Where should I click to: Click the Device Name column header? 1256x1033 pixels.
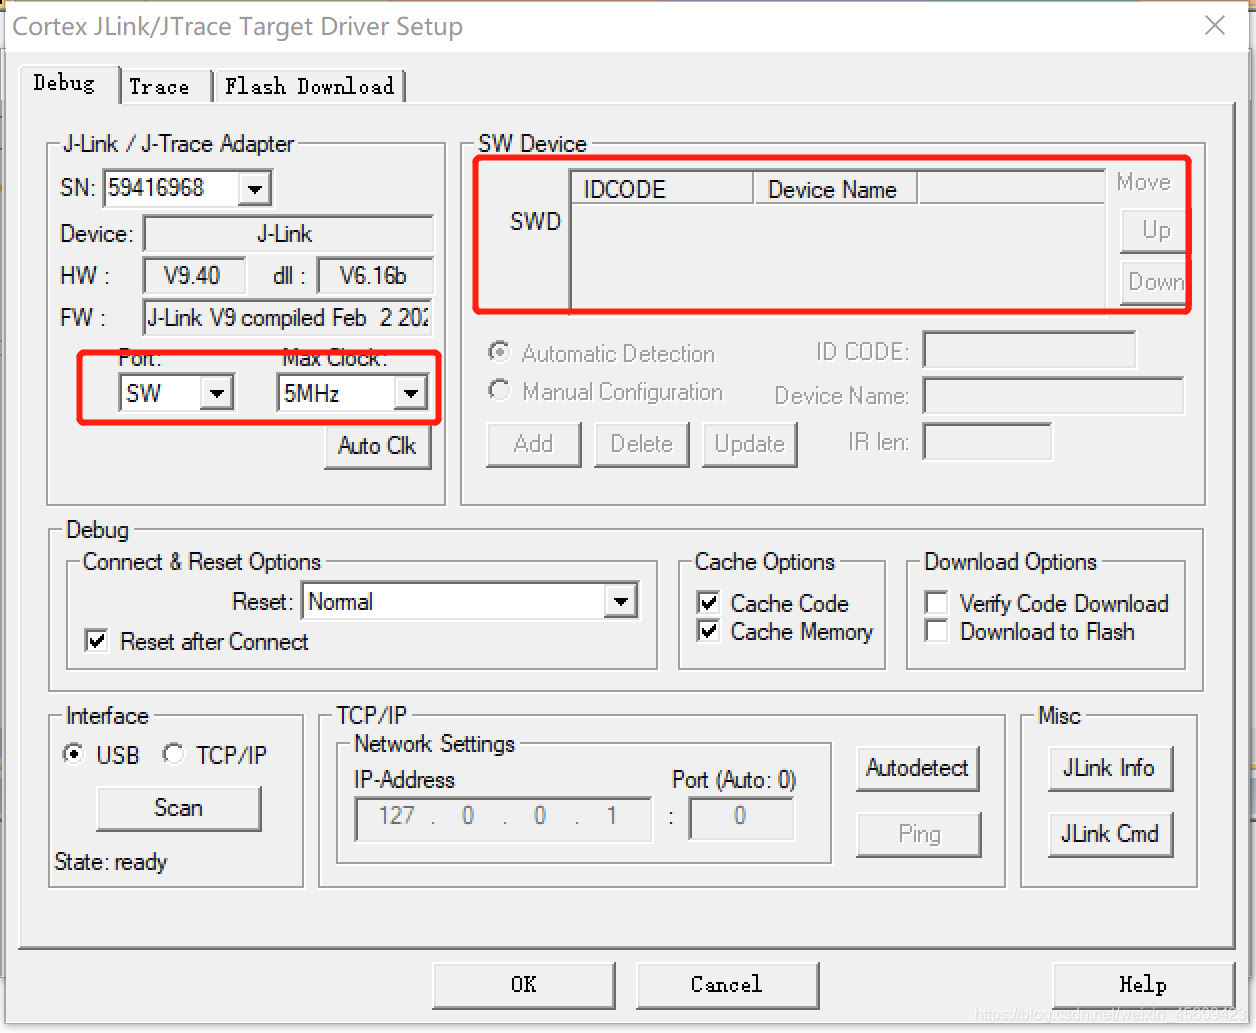(x=835, y=189)
